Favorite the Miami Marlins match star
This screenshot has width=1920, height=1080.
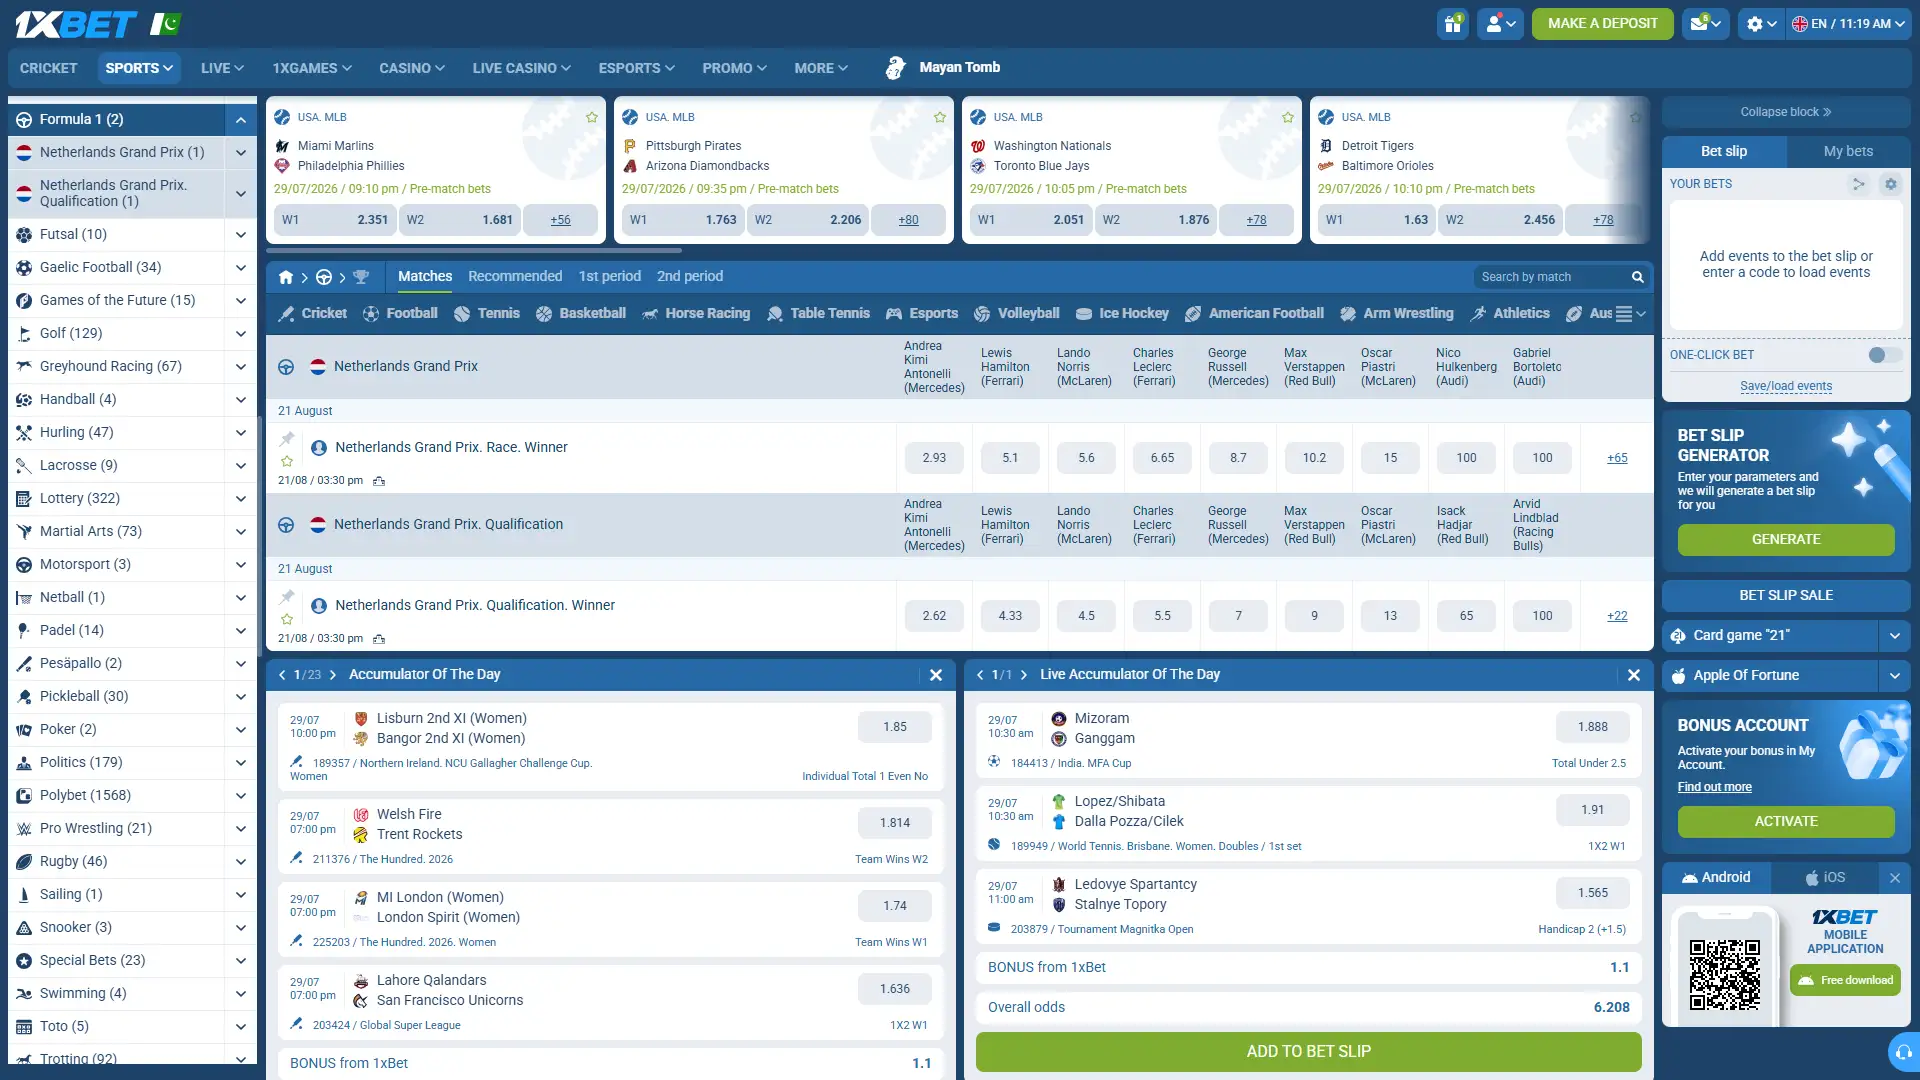pos(592,117)
